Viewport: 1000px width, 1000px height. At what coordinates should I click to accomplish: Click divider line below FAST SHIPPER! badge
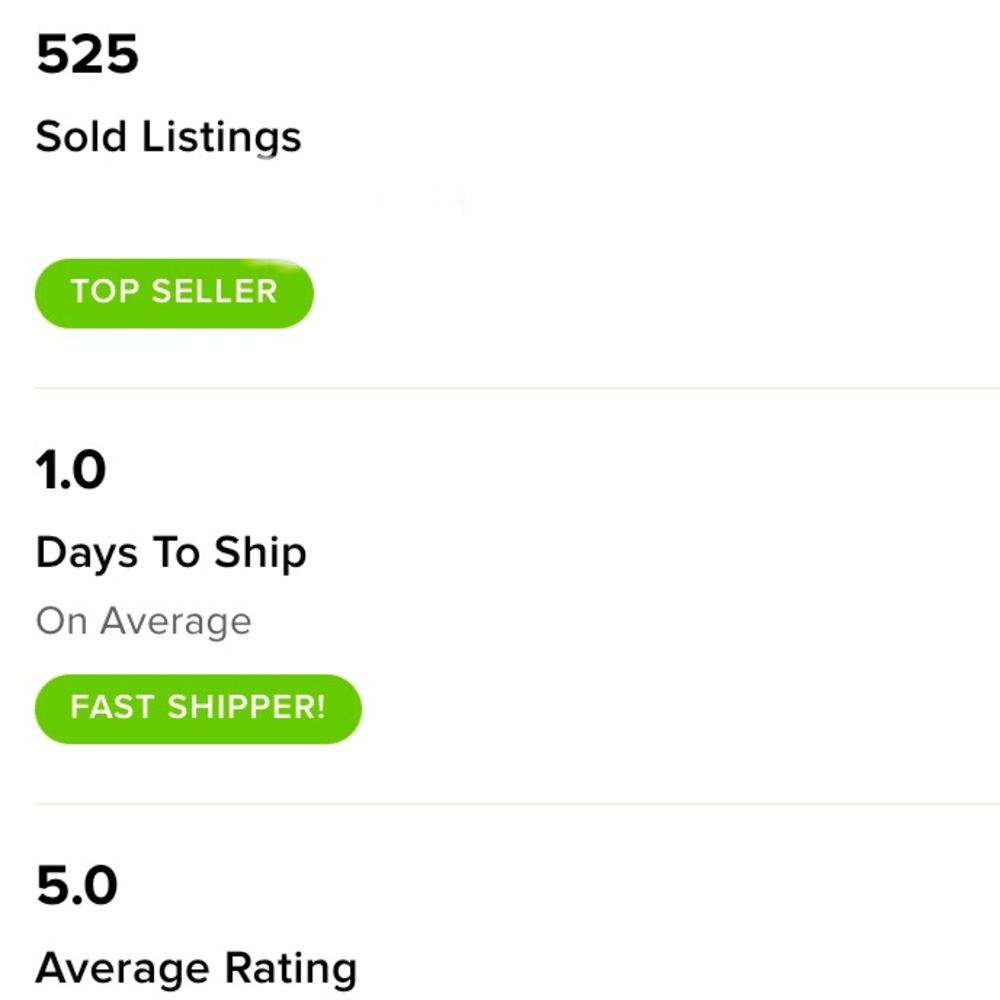(517, 804)
